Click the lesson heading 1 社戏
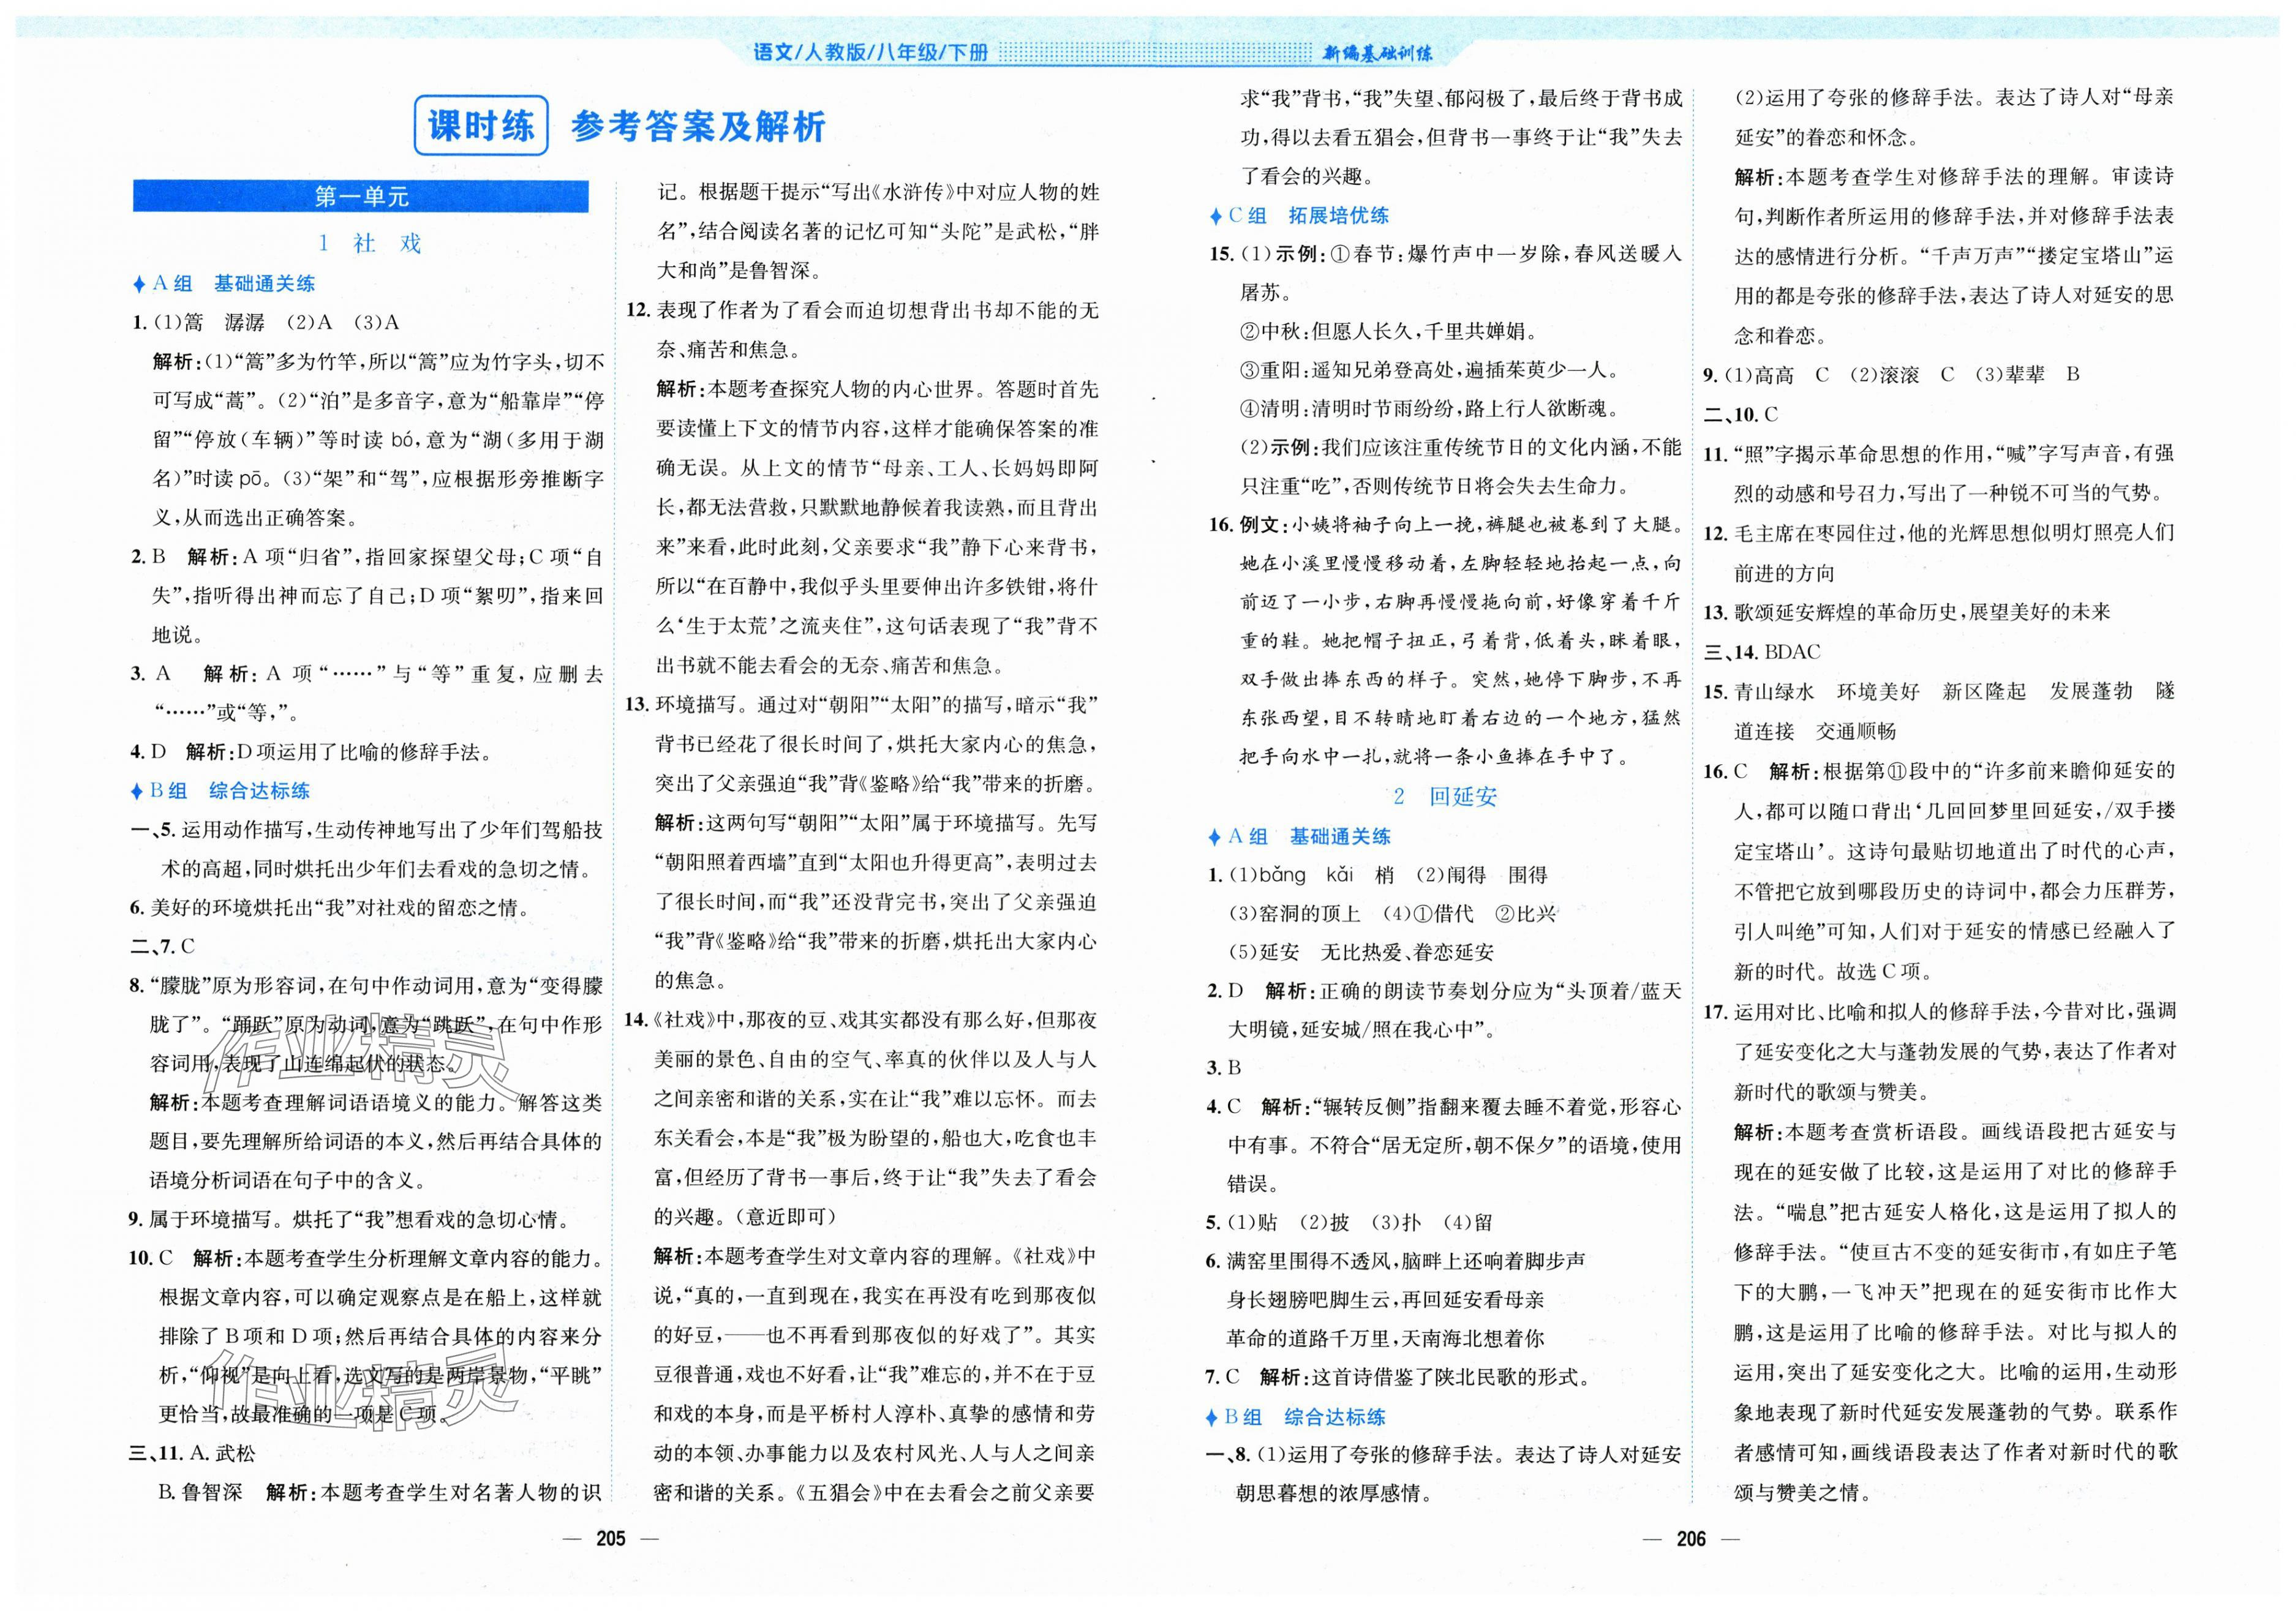Image resolution: width=2296 pixels, height=1611 pixels. pos(369,243)
